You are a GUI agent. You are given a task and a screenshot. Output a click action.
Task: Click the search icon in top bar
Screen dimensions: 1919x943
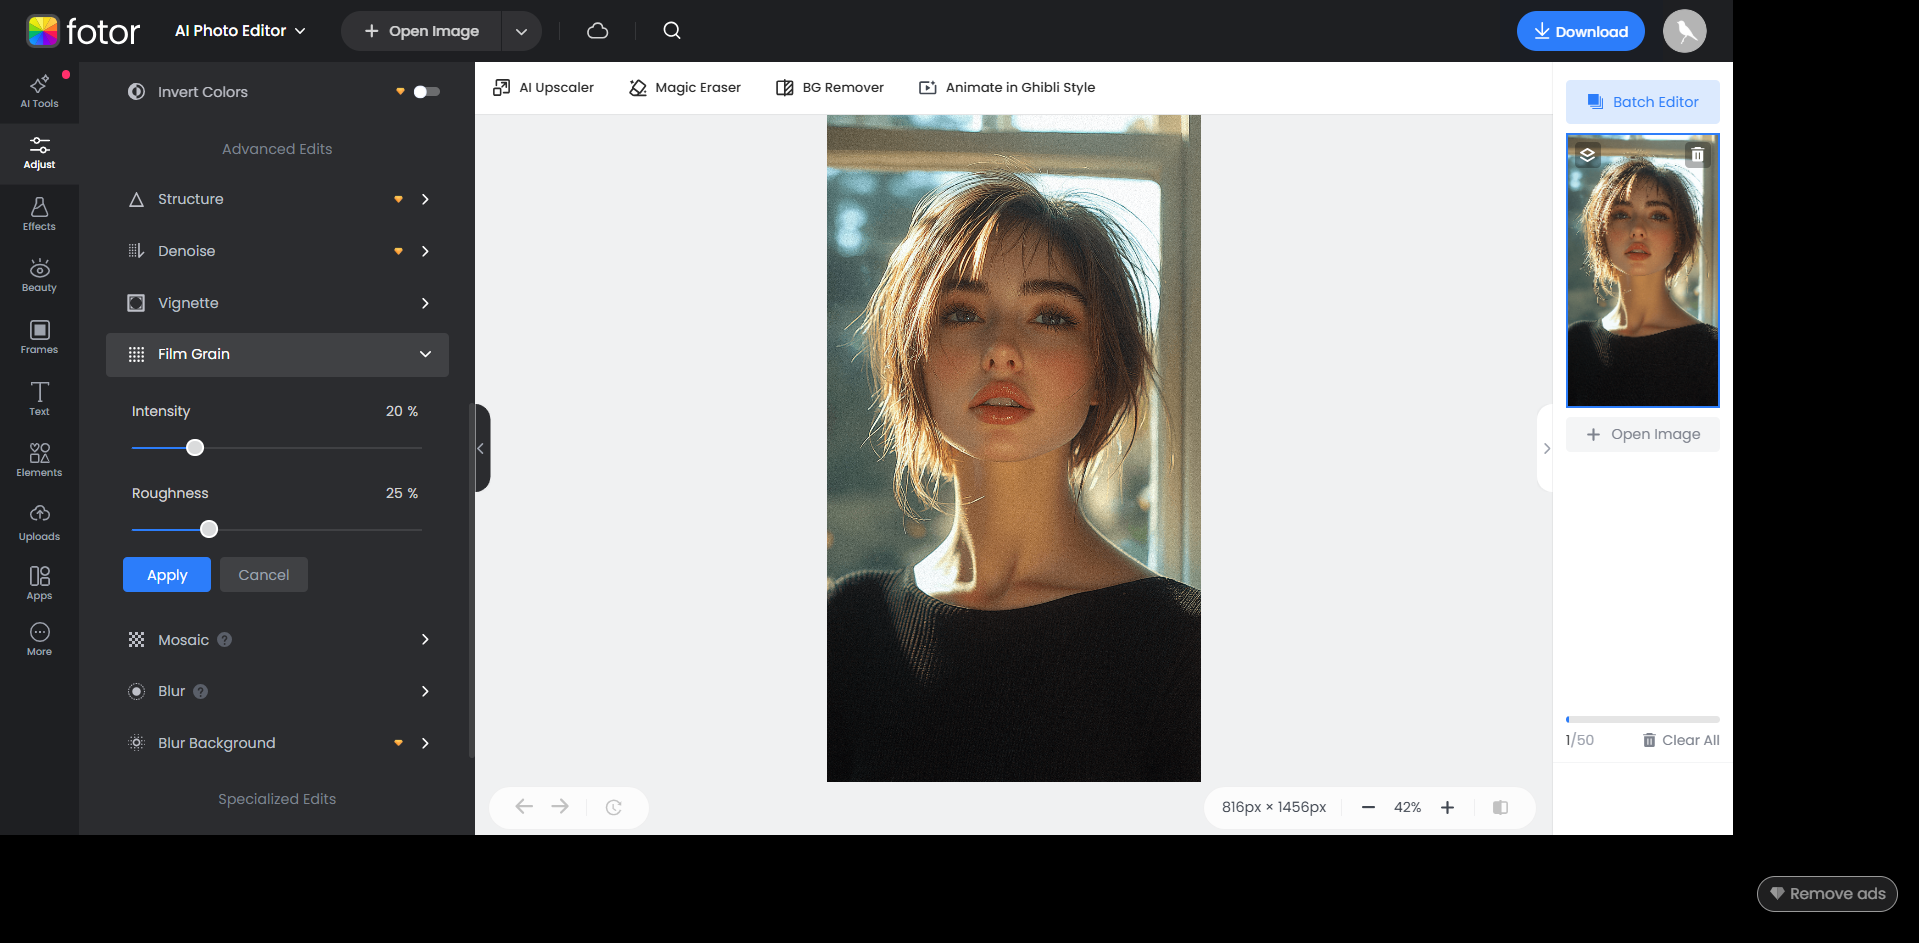pos(671,31)
